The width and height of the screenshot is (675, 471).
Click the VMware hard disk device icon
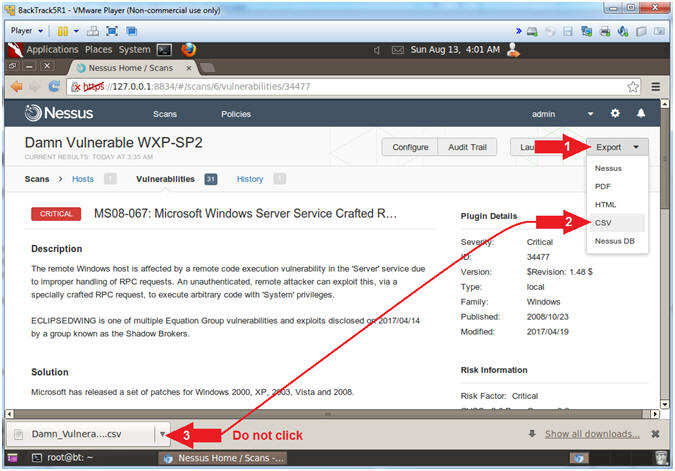tap(533, 31)
